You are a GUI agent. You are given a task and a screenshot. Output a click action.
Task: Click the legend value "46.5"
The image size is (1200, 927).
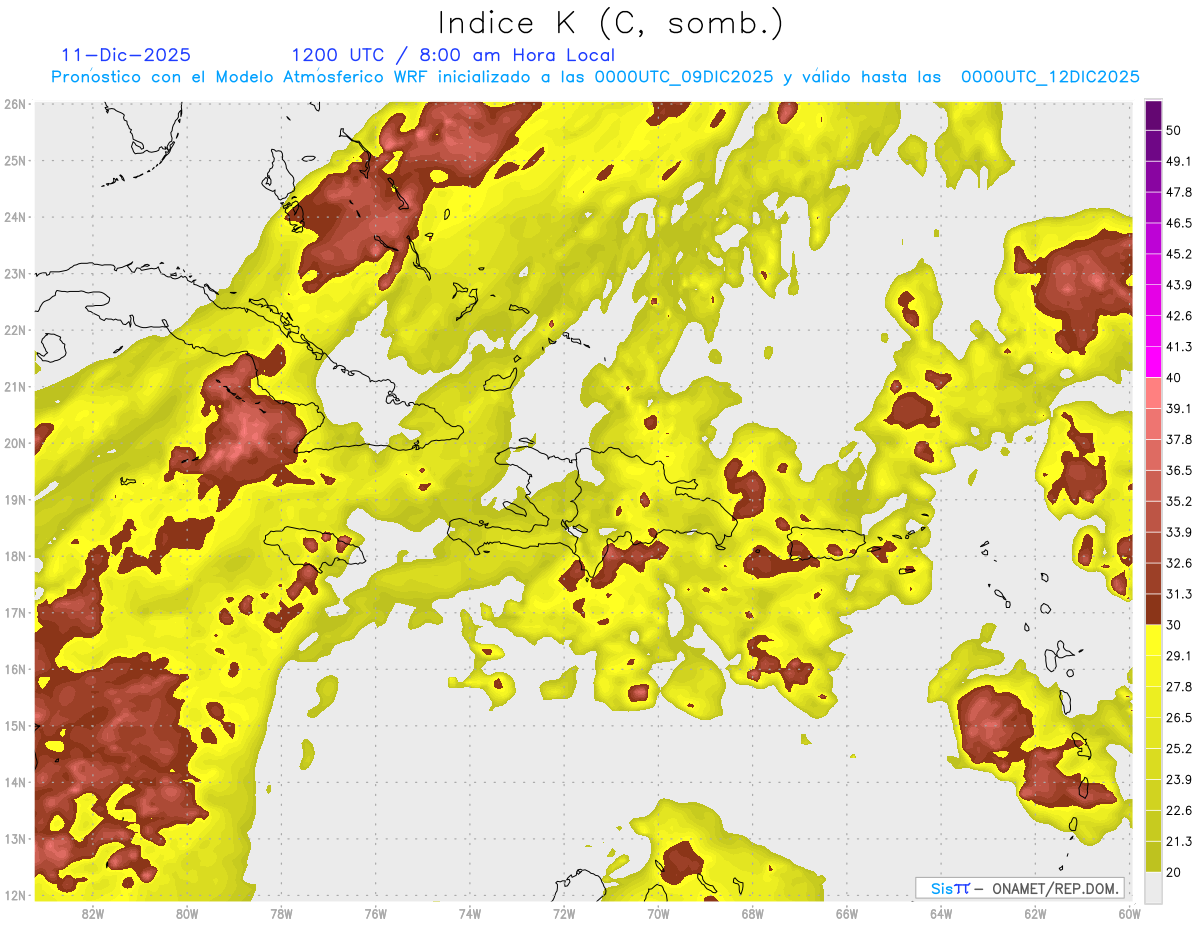pyautogui.click(x=1179, y=223)
